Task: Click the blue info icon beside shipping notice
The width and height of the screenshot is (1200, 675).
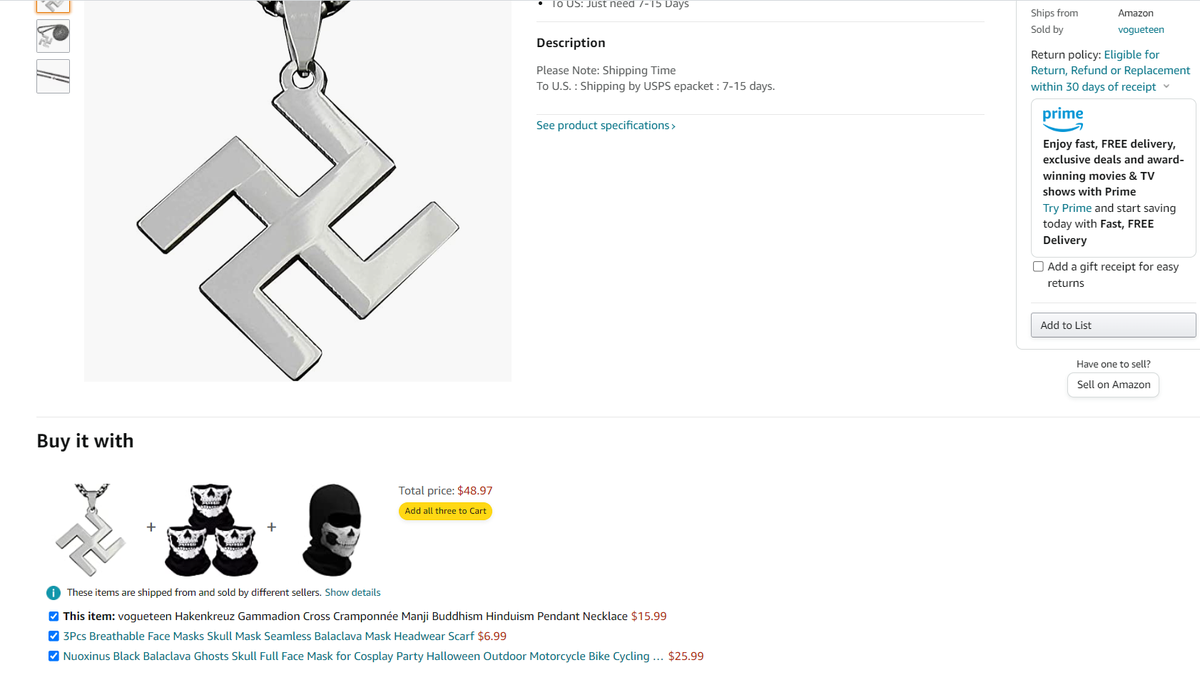Action: 54,593
